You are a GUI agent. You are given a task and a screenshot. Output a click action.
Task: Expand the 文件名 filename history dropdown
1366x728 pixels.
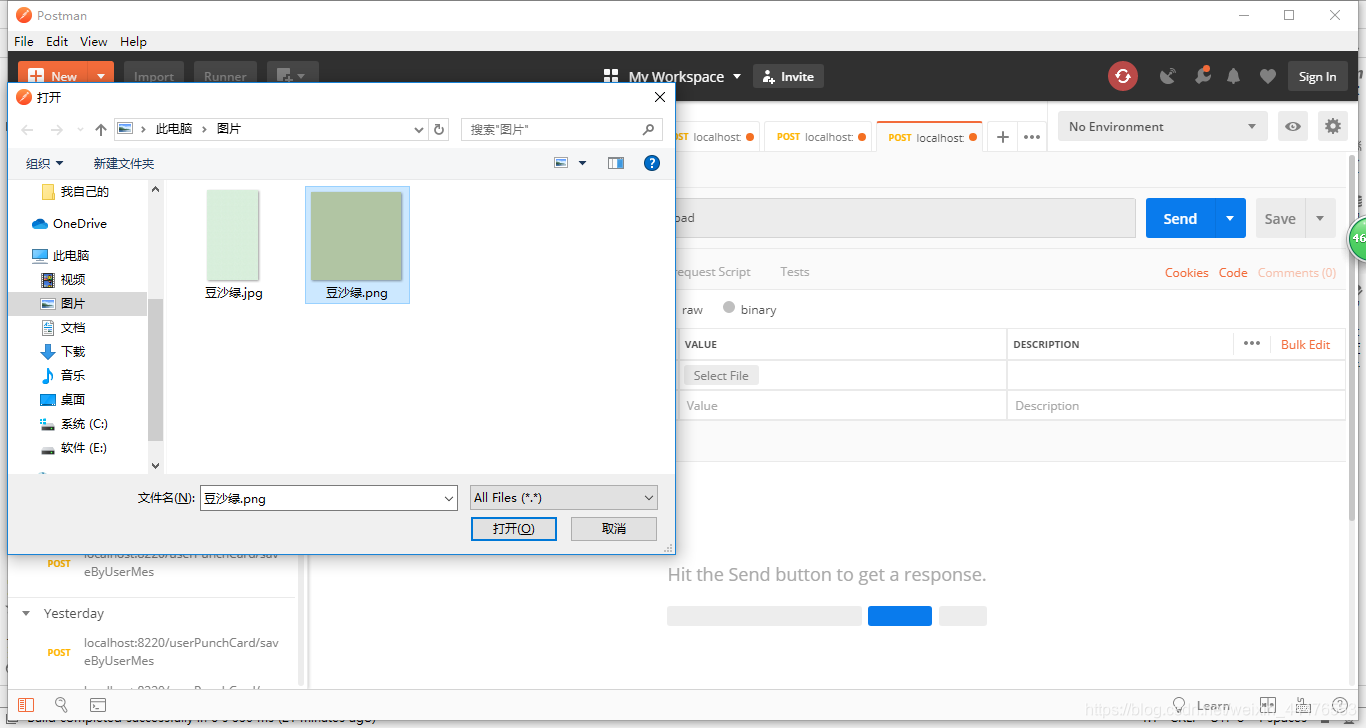(x=448, y=497)
